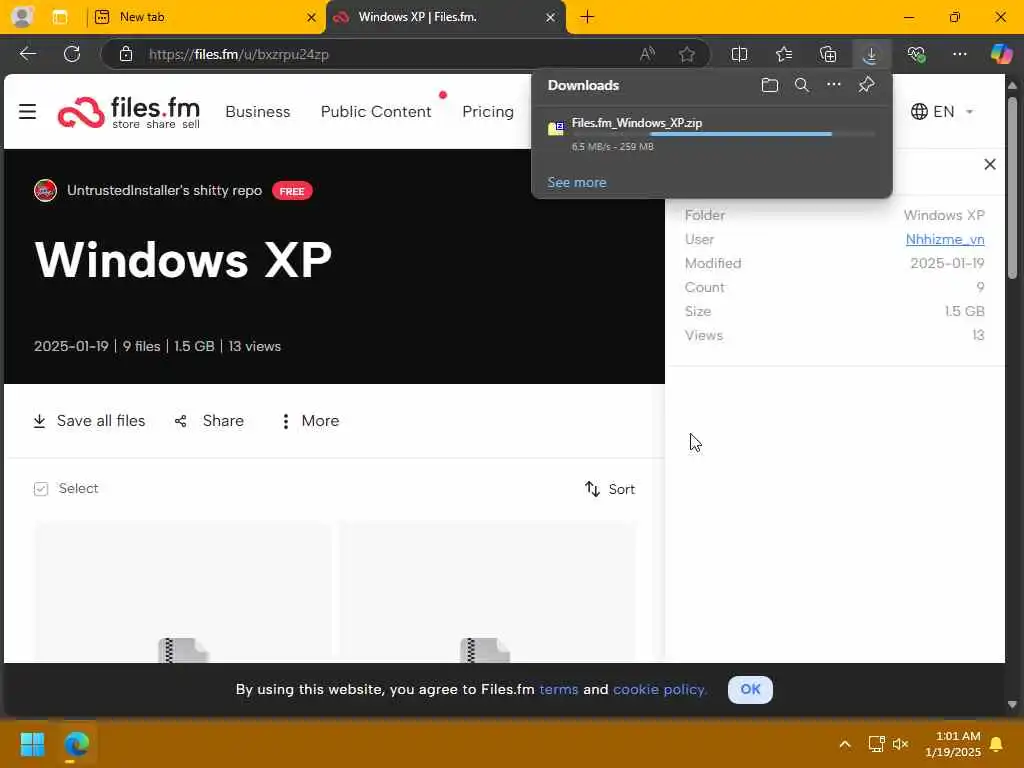Screen dimensions: 1024x768
Task: Open Read aloud icon in address bar
Action: tap(647, 54)
